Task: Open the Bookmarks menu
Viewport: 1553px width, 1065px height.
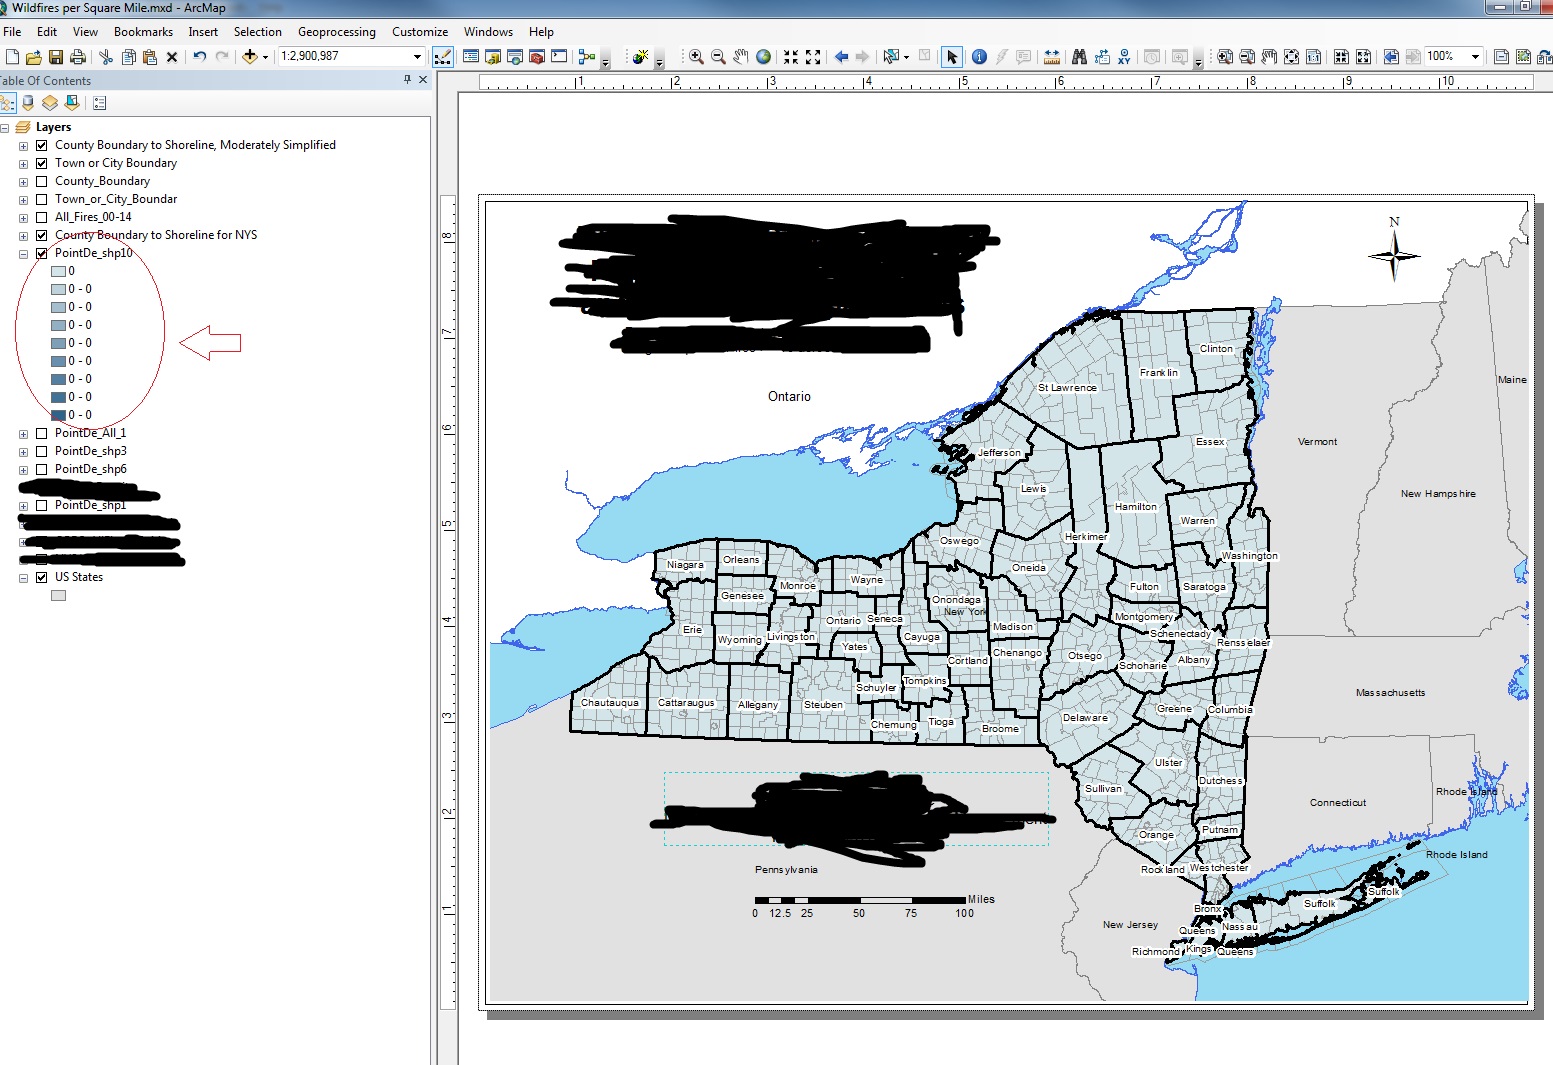Action: [143, 31]
